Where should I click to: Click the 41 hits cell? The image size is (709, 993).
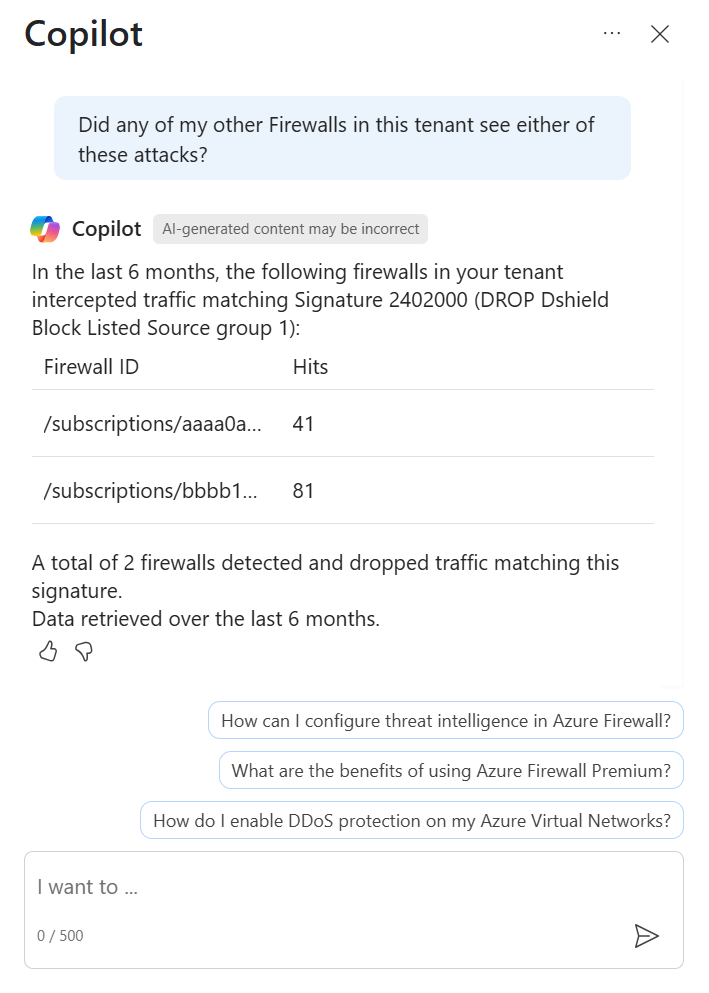pos(303,424)
